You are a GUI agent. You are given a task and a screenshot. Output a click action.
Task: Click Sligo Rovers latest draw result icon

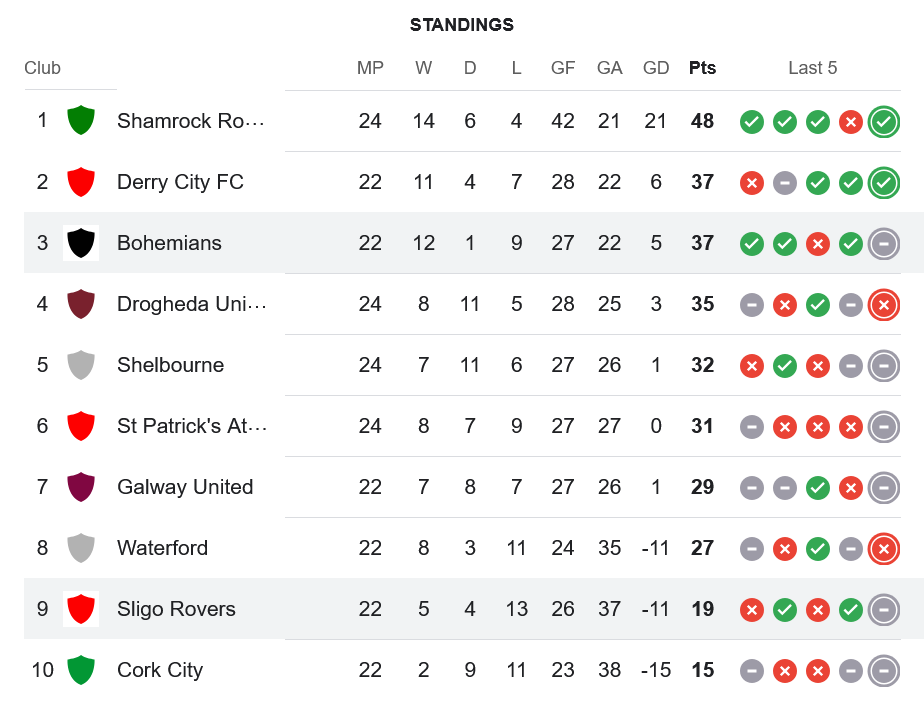pyautogui.click(x=884, y=610)
